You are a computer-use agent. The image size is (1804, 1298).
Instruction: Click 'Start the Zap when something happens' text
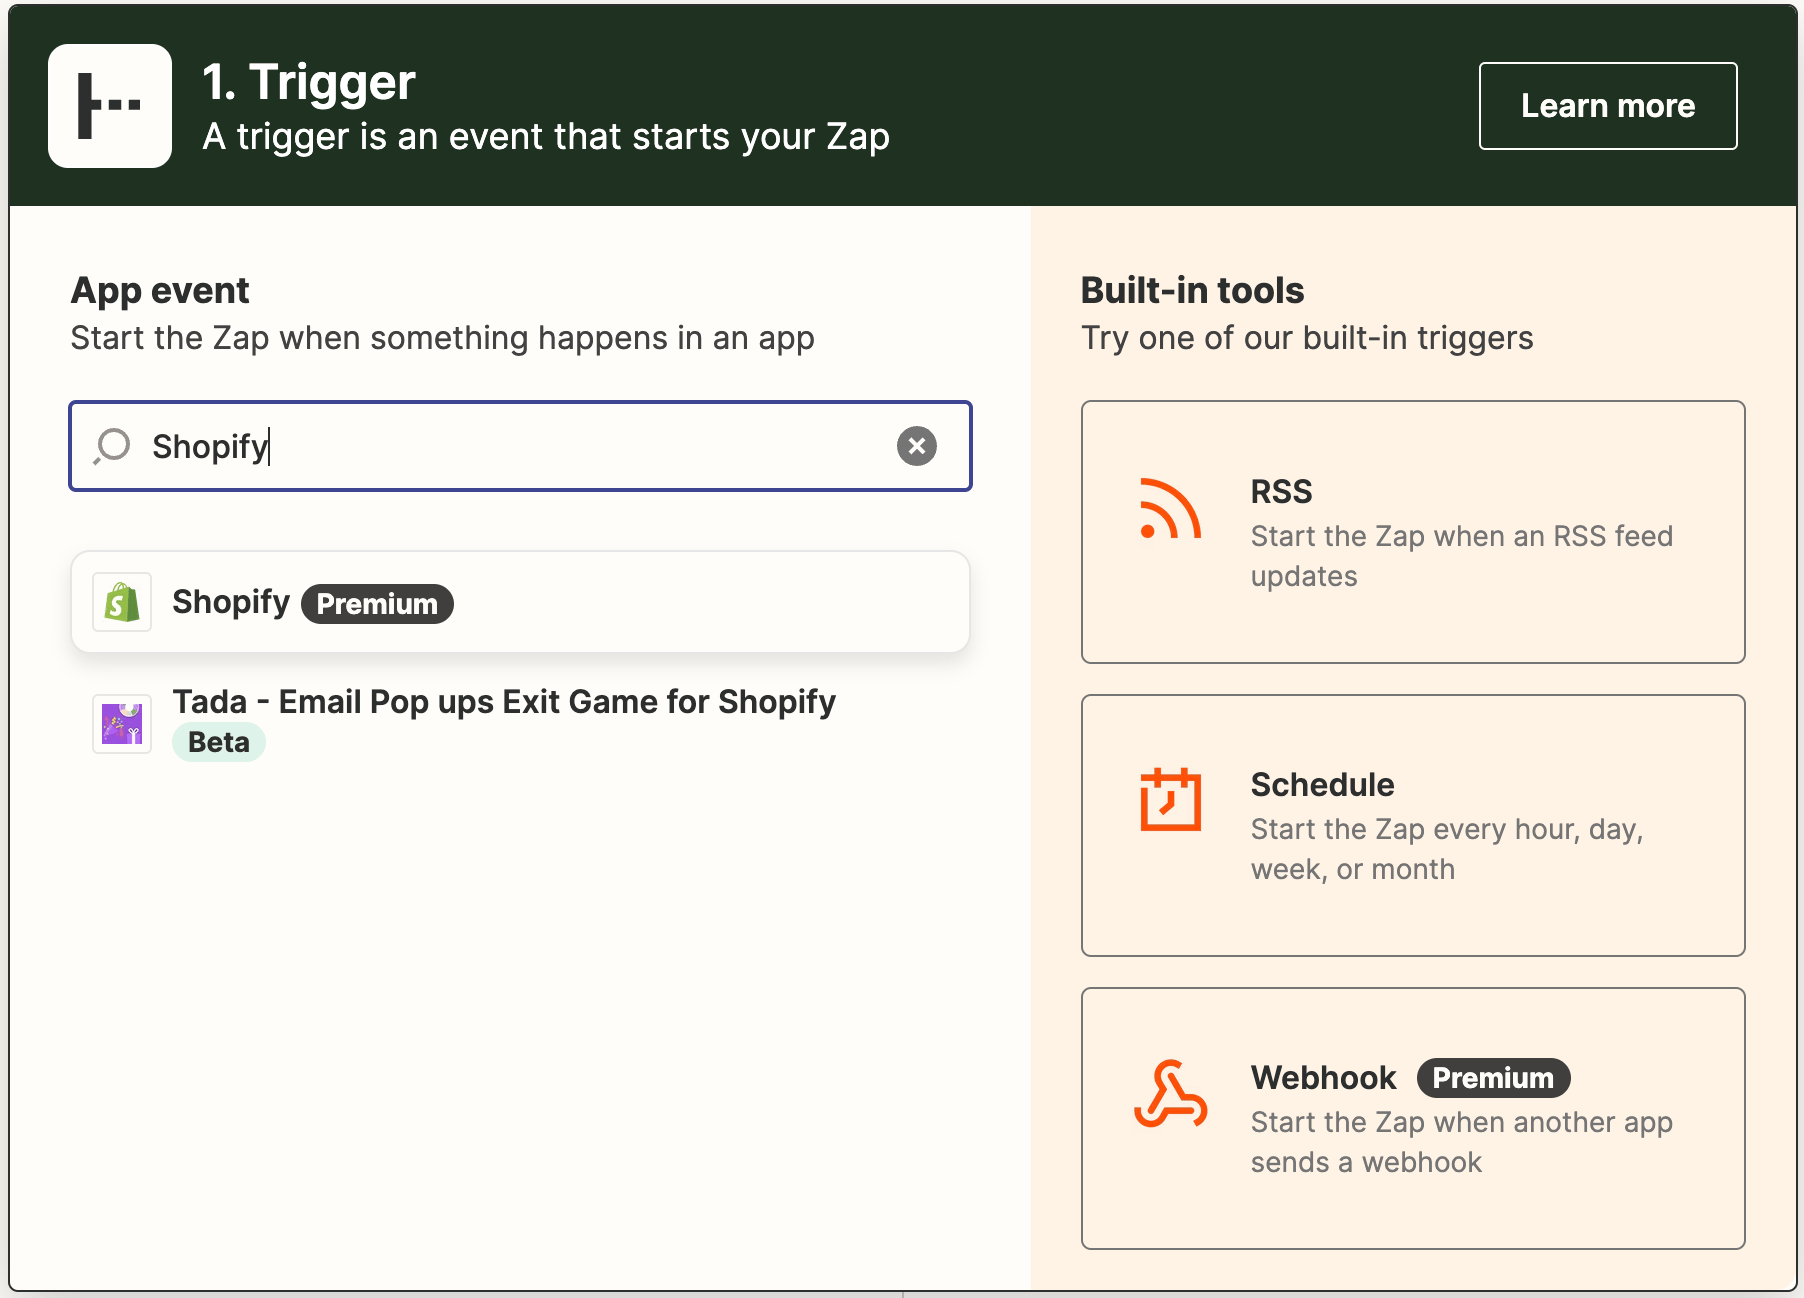(x=442, y=338)
